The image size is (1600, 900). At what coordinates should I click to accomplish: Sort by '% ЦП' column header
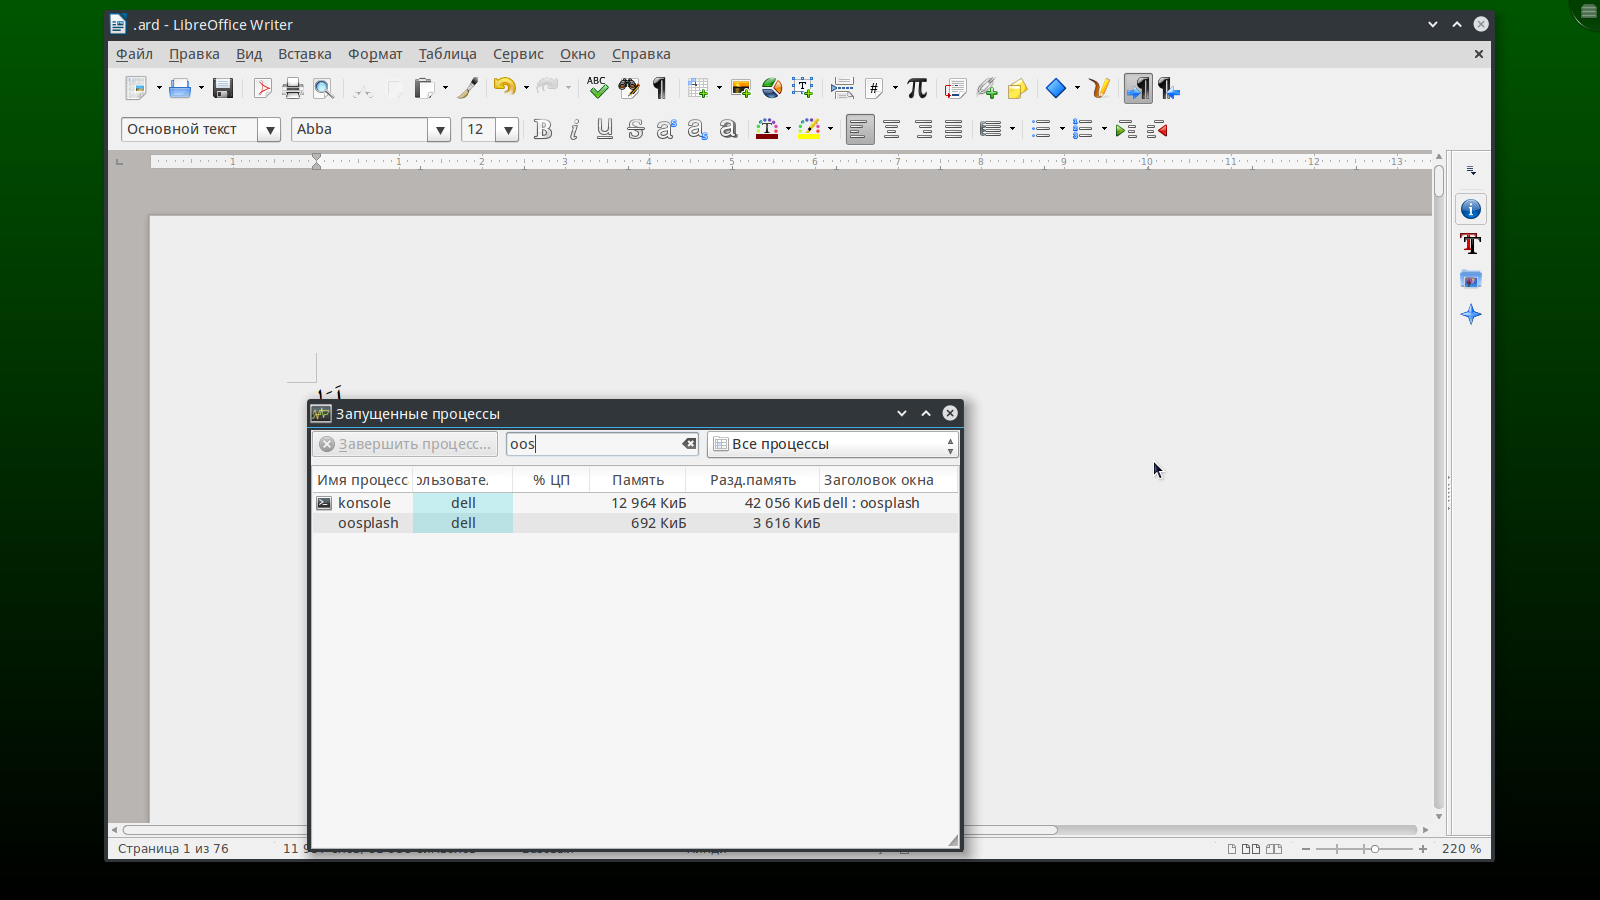pyautogui.click(x=551, y=480)
